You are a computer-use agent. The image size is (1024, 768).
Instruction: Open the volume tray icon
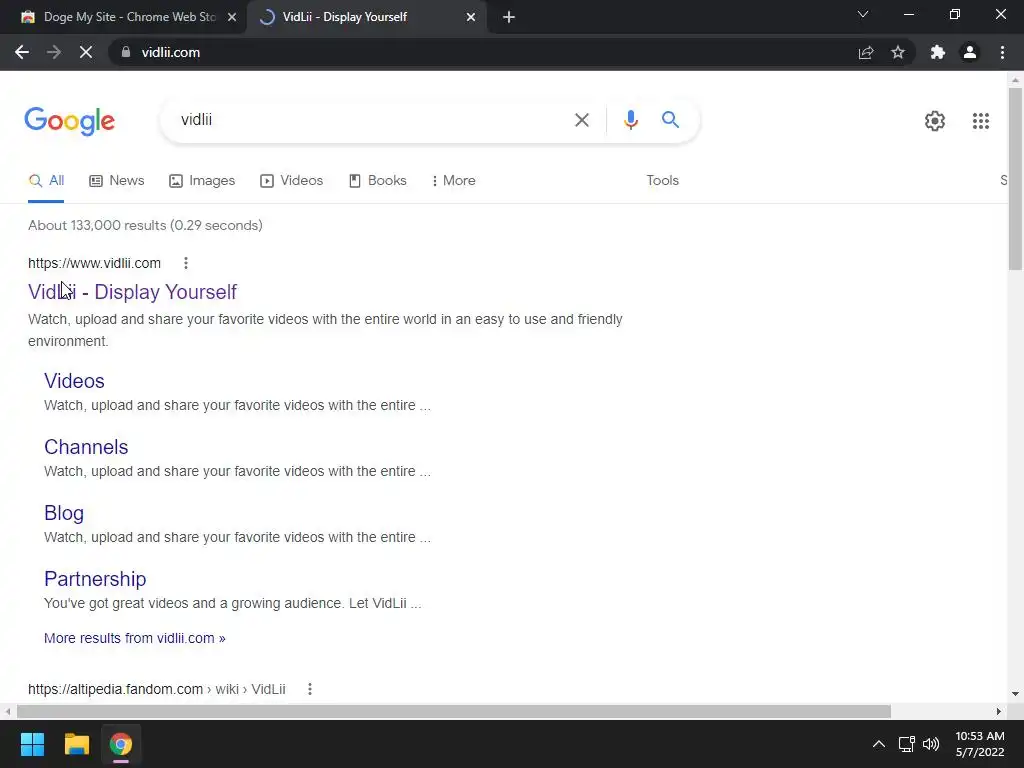click(931, 744)
